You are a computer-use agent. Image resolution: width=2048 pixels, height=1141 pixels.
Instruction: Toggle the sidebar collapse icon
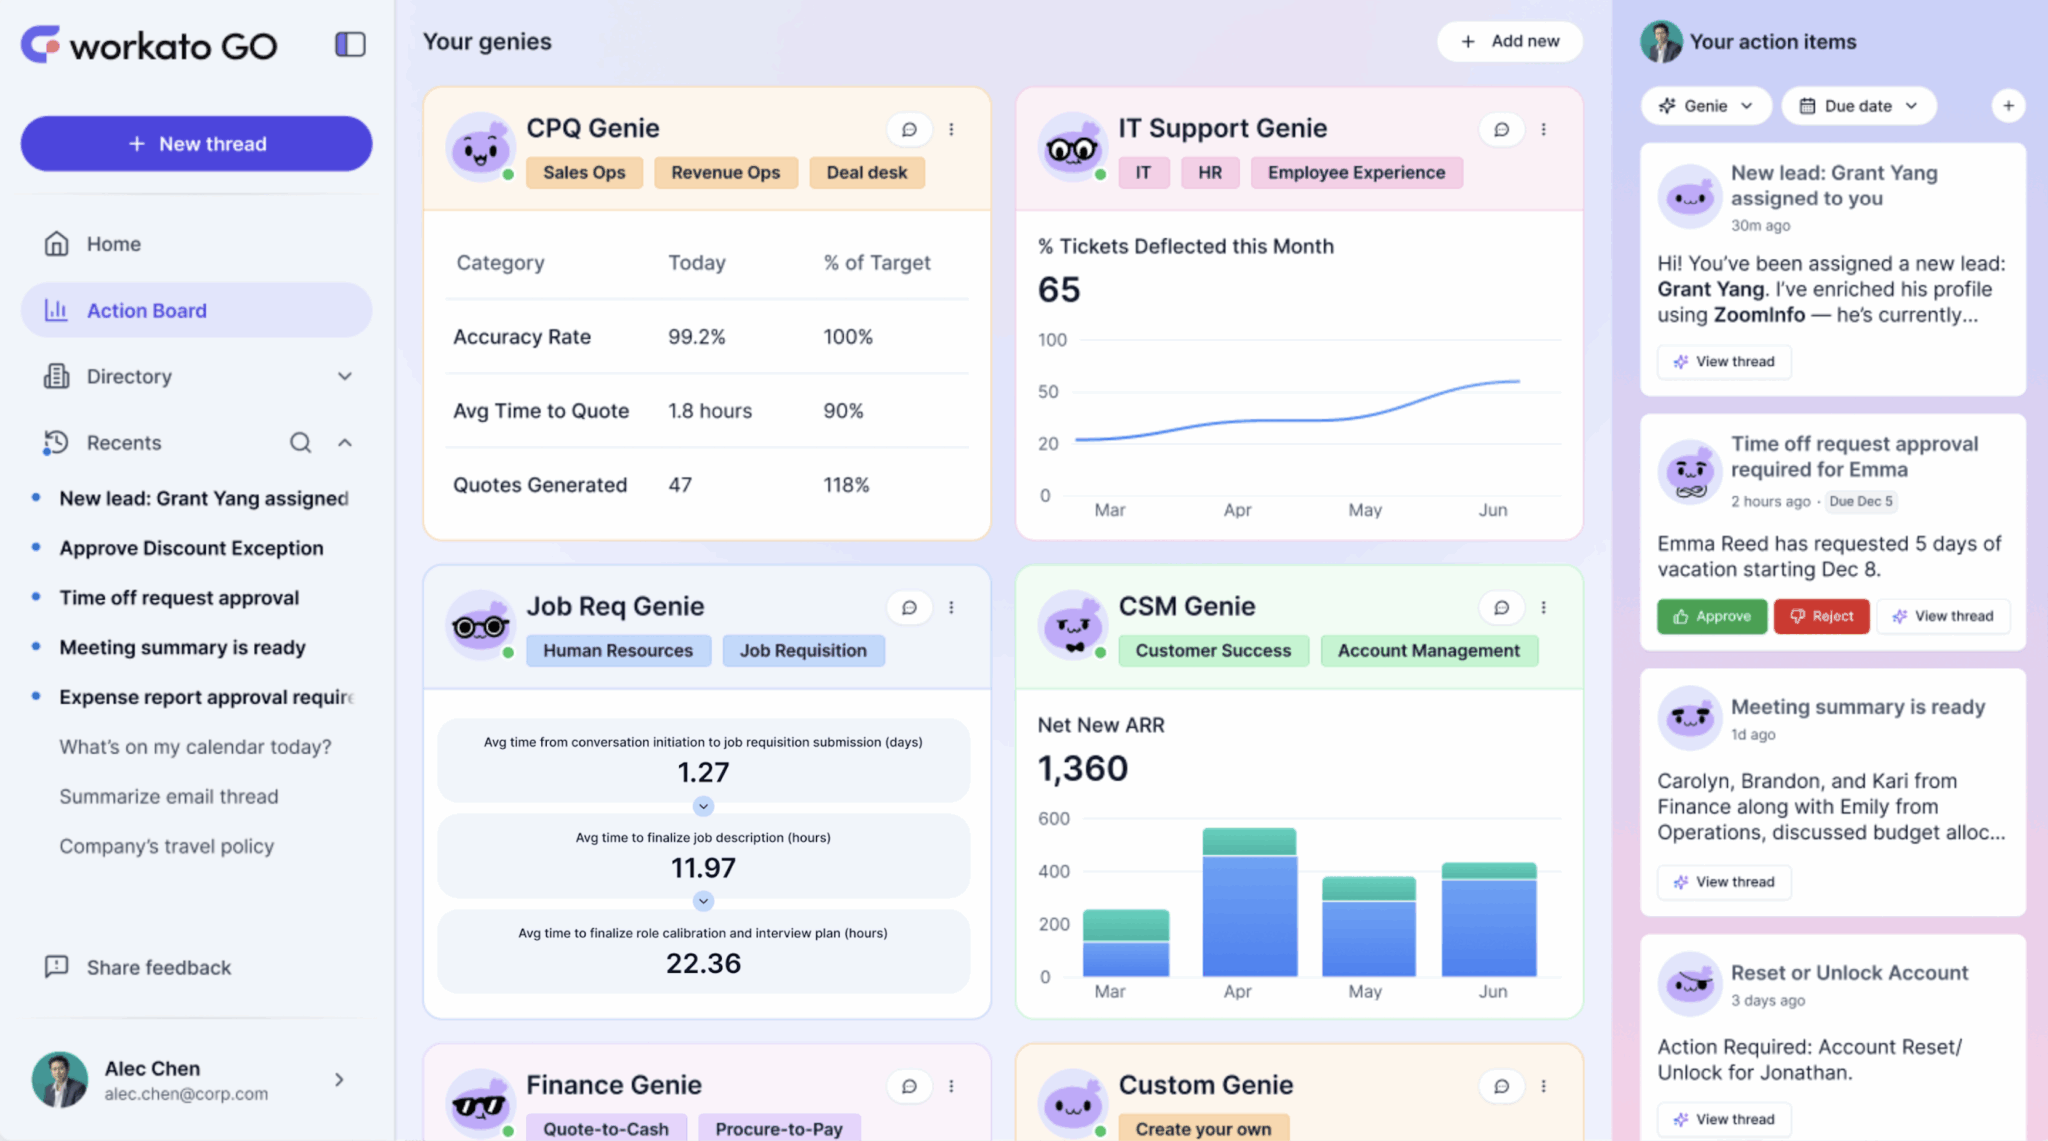pos(350,44)
